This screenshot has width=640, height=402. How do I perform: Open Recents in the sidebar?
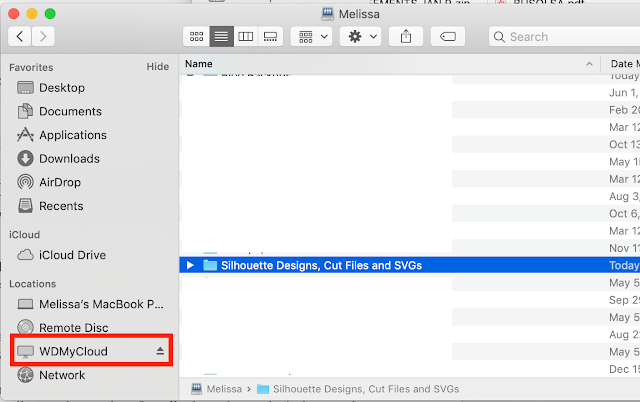[50, 206]
